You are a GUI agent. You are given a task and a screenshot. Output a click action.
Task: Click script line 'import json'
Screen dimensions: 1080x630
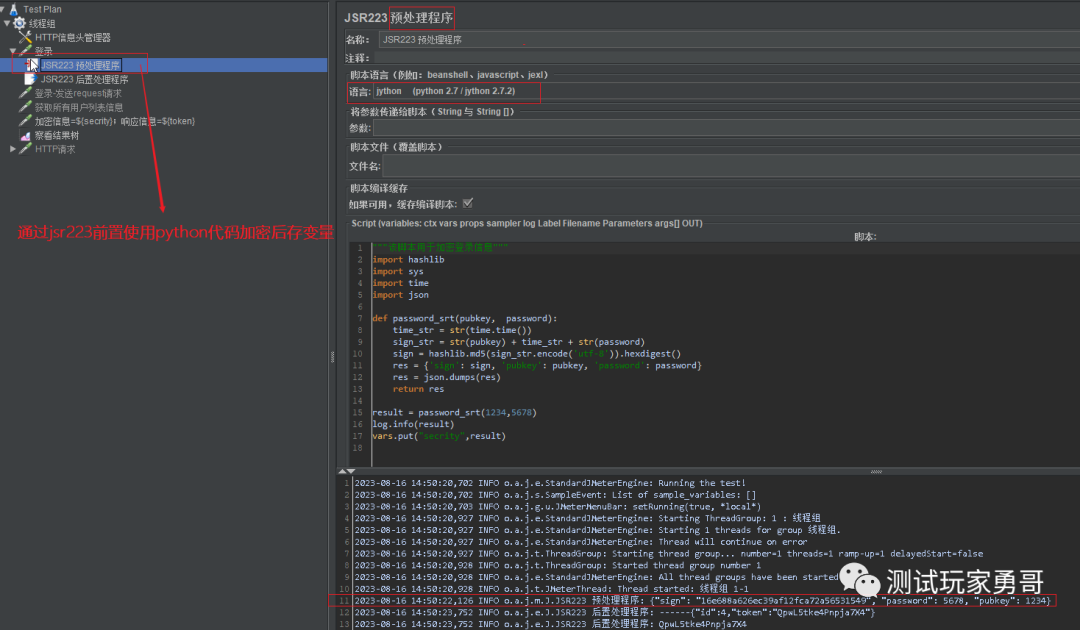pos(400,295)
